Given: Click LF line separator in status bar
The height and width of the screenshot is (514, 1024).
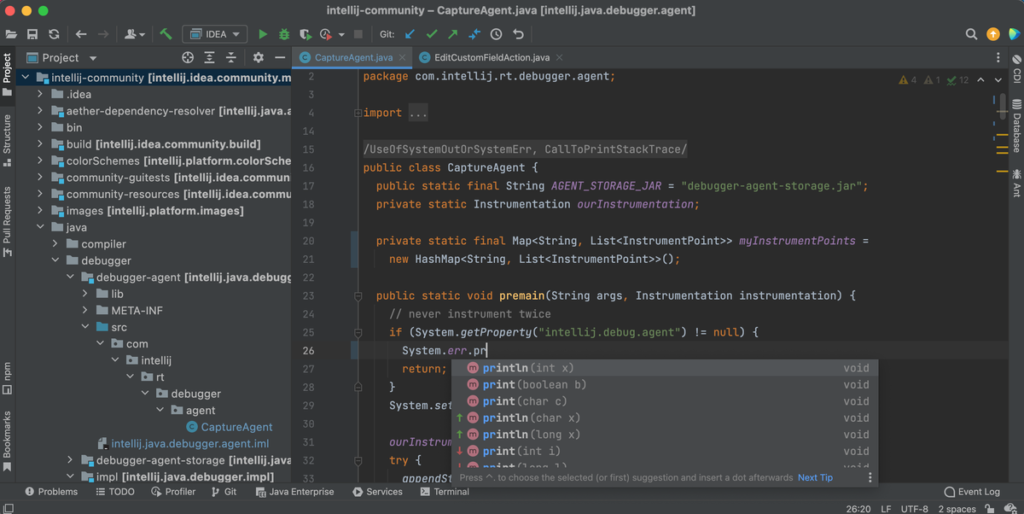Looking at the screenshot, I should click(886, 509).
